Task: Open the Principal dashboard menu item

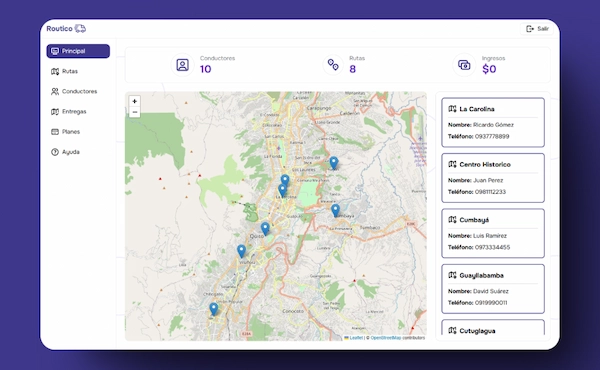Action: click(x=78, y=51)
